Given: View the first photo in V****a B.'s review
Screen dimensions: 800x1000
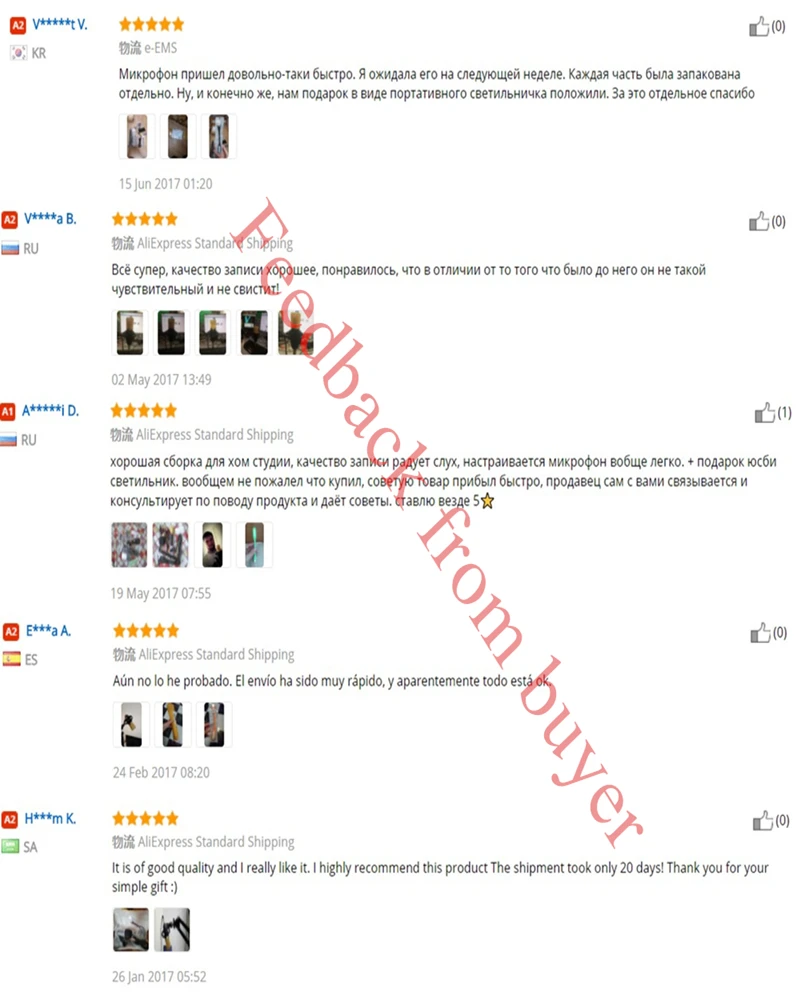Looking at the screenshot, I should [x=130, y=332].
